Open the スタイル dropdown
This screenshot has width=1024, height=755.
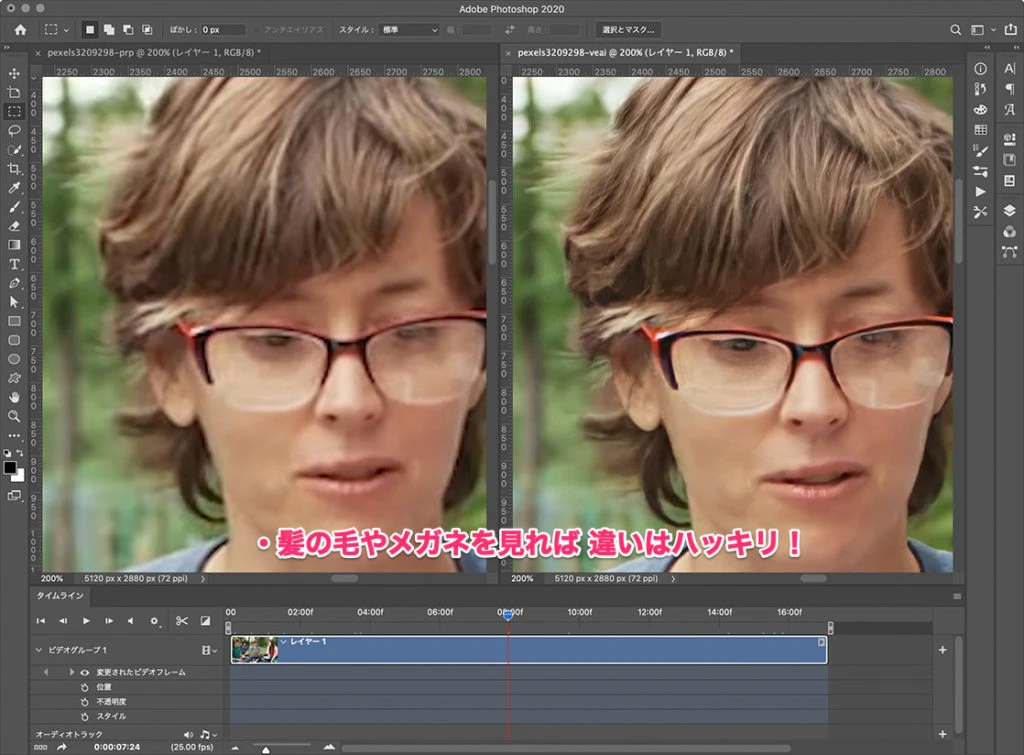tap(410, 30)
